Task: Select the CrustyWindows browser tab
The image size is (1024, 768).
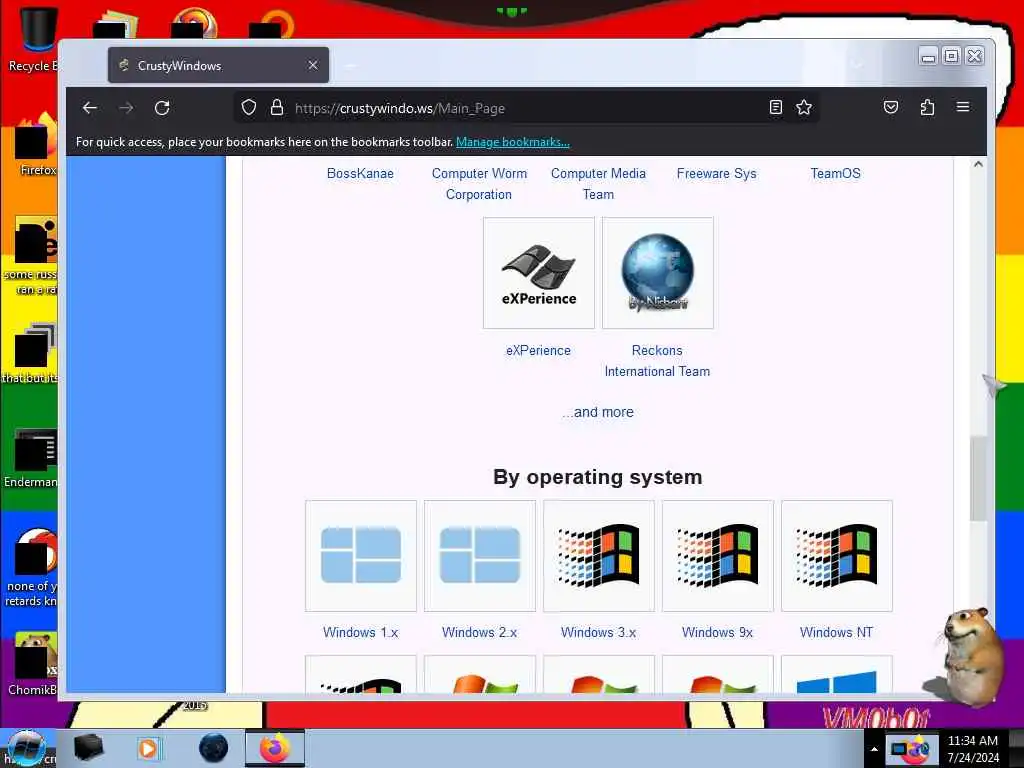Action: pyautogui.click(x=218, y=65)
